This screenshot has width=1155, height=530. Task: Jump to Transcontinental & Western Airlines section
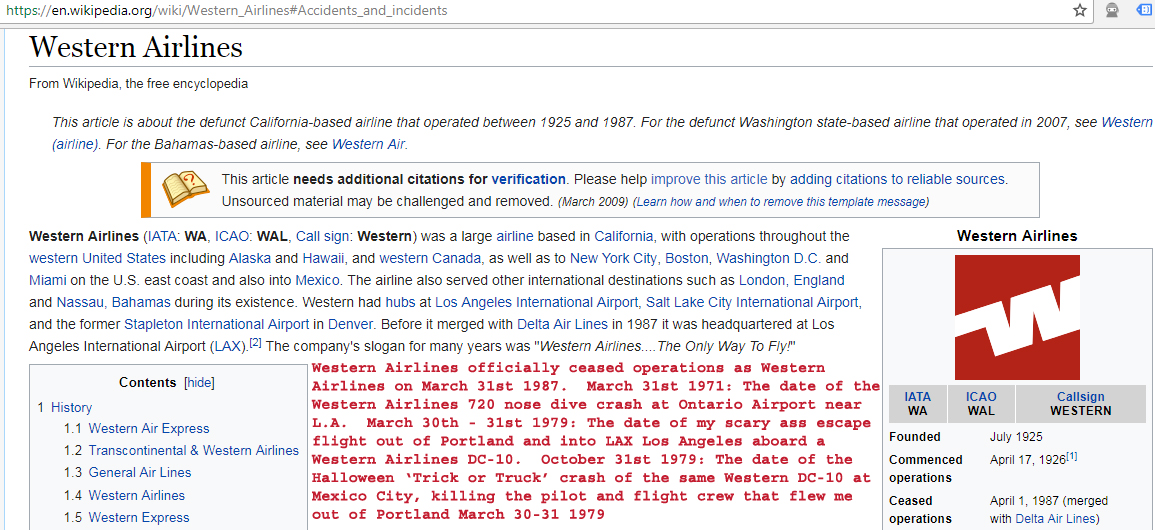click(x=193, y=450)
